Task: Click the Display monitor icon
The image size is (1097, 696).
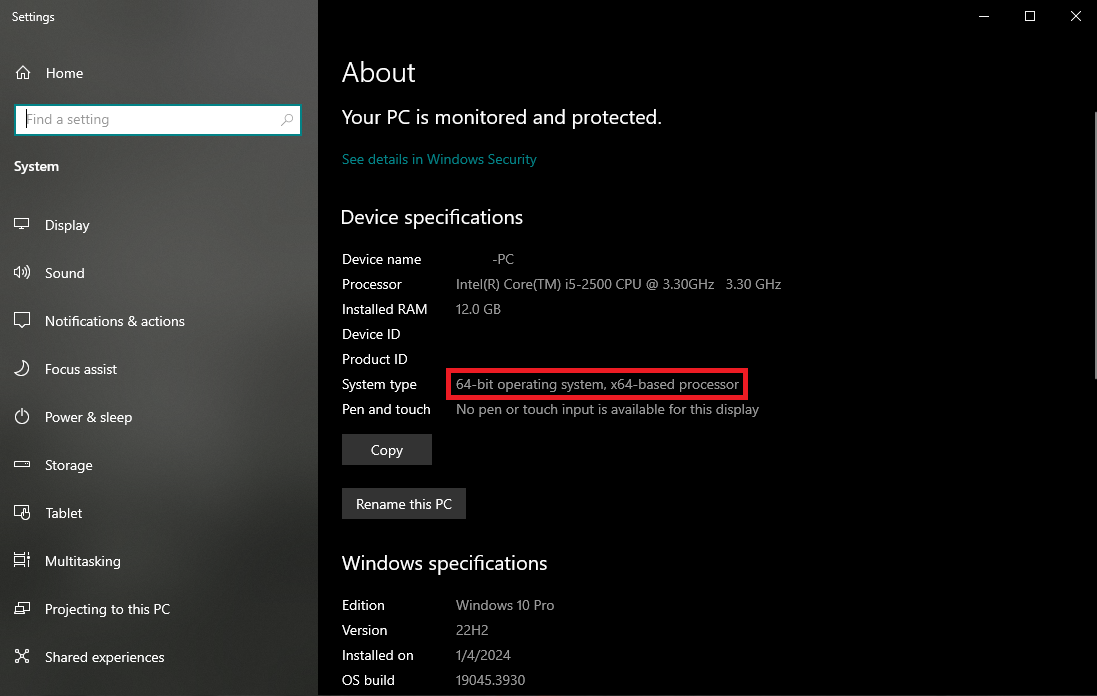Action: pyautogui.click(x=22, y=225)
